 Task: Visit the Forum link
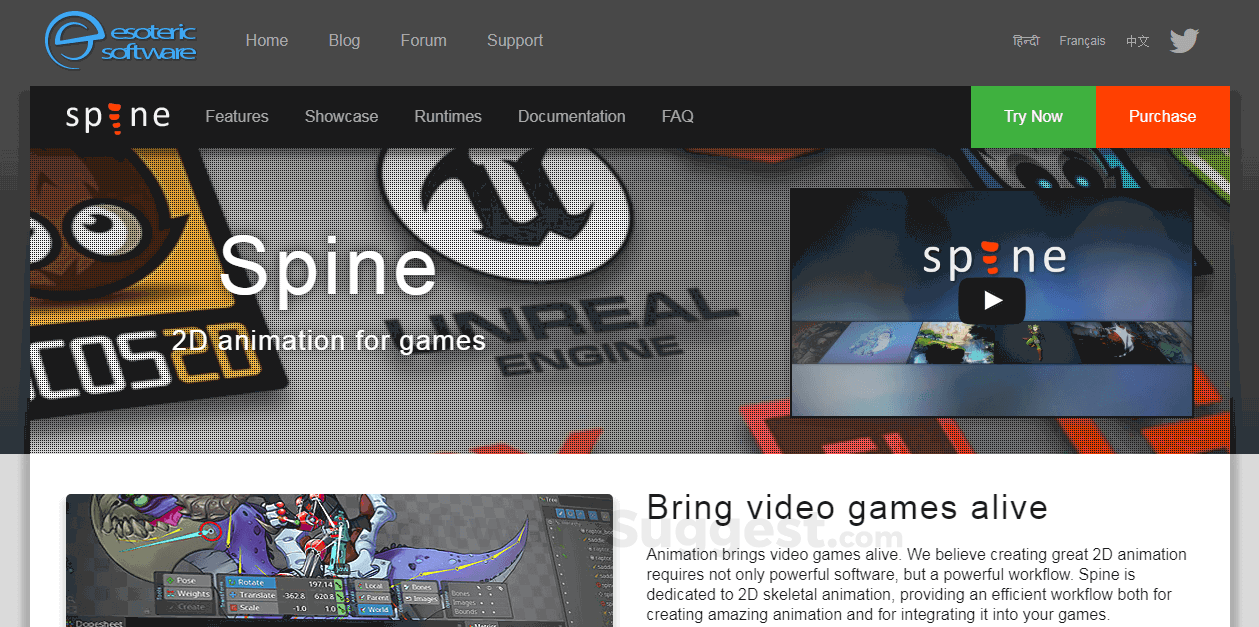(424, 41)
